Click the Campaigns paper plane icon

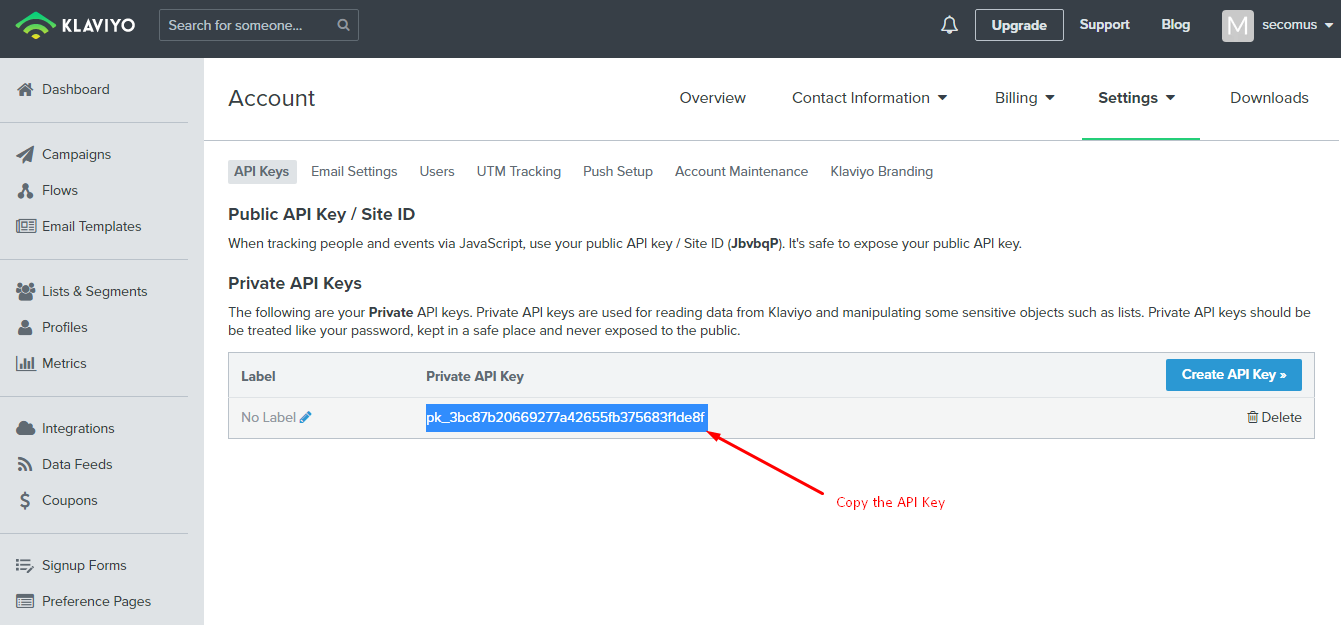click(x=26, y=154)
